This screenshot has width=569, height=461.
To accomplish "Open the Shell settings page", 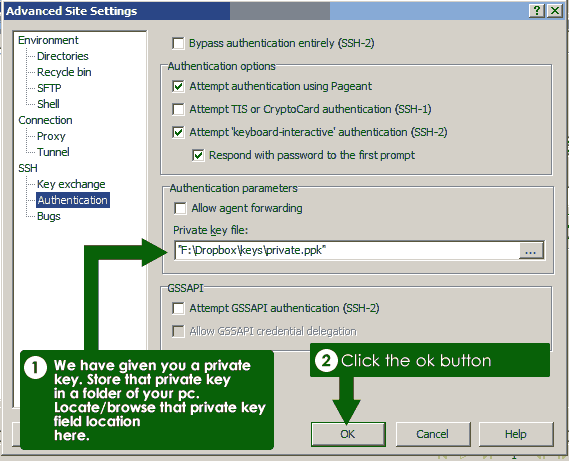I will (x=48, y=104).
